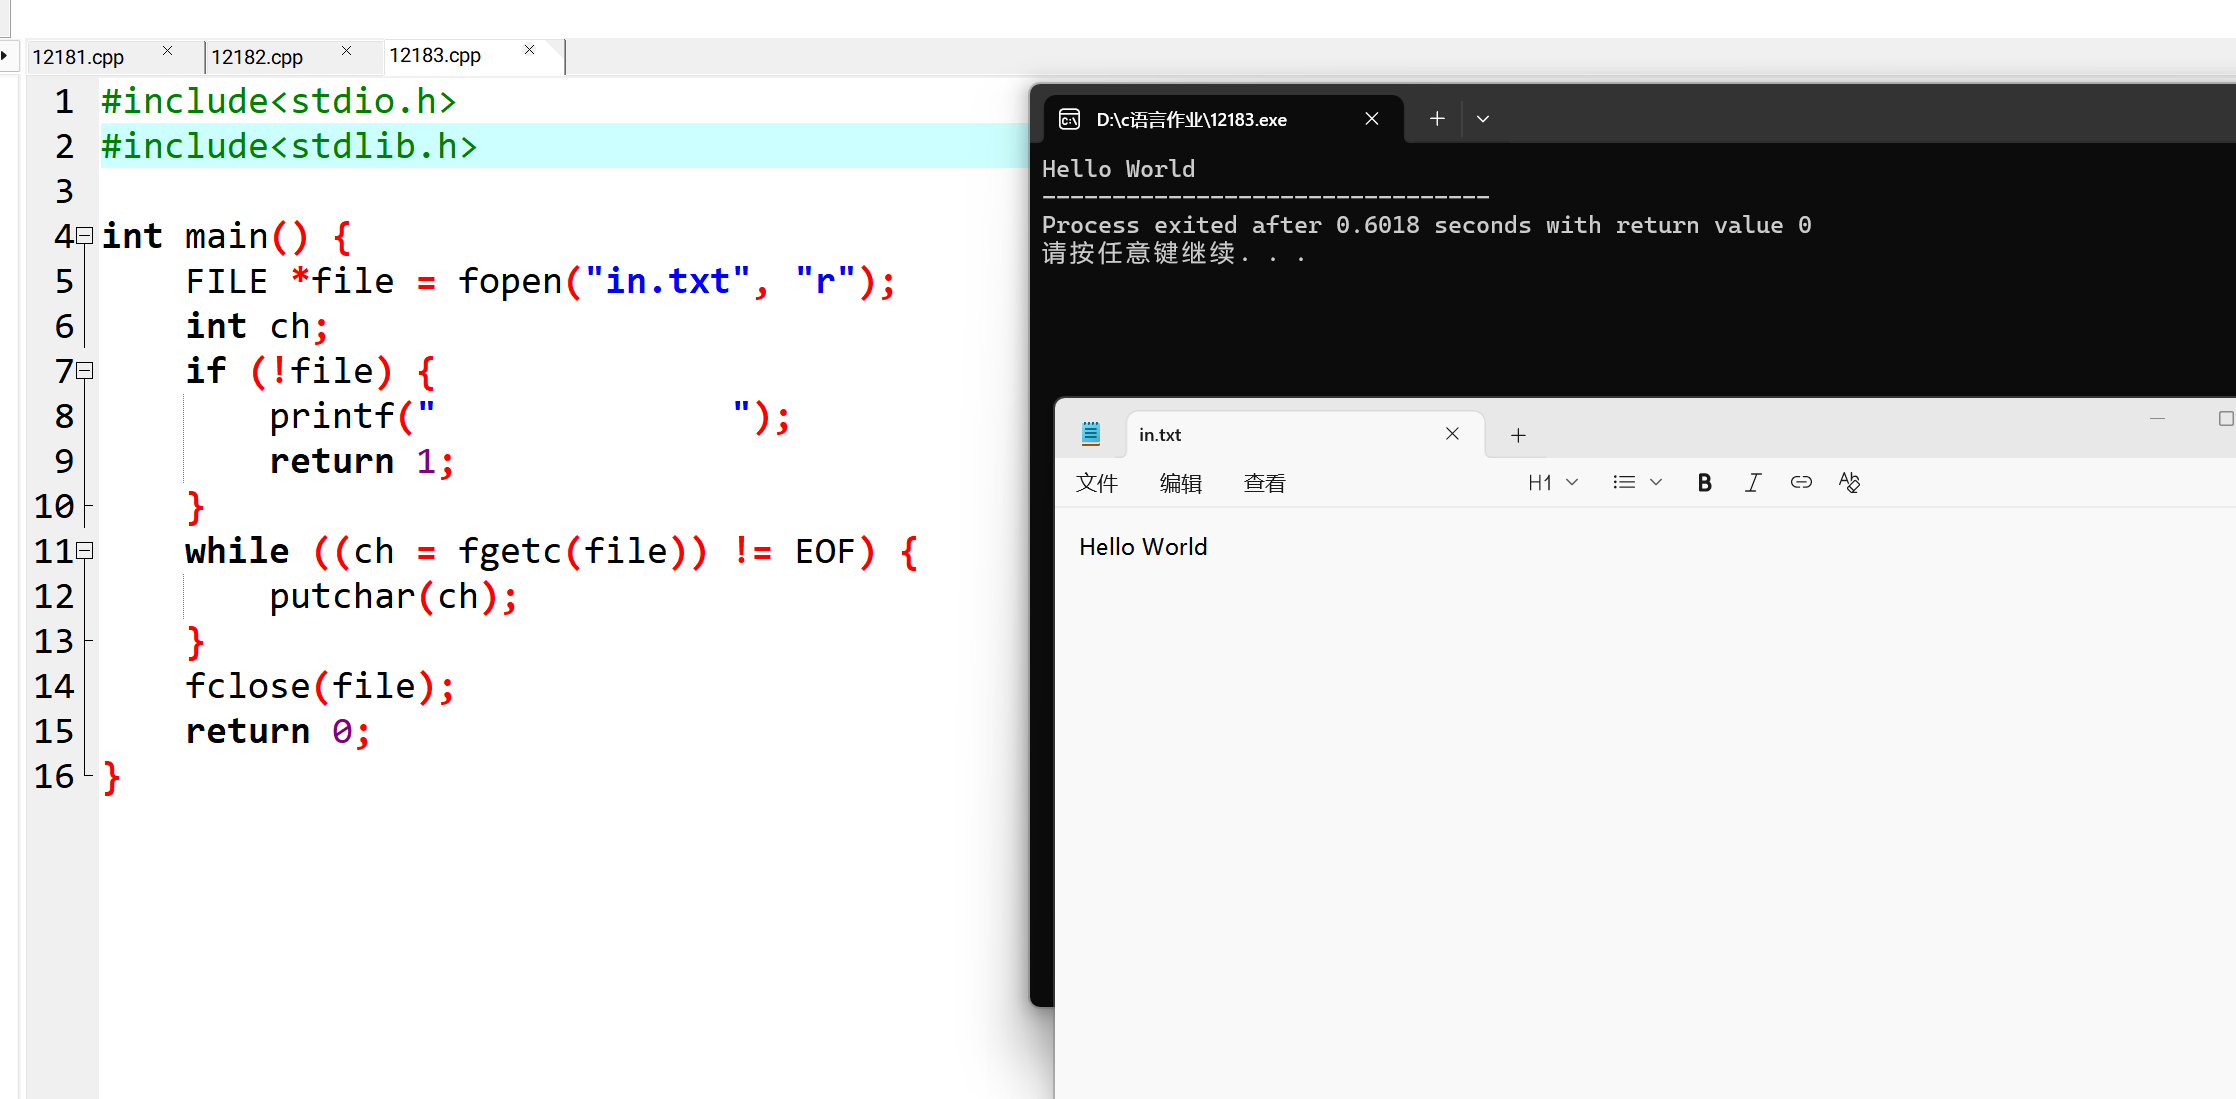Close the in.txt Notepad tab
The height and width of the screenshot is (1099, 2236).
tap(1452, 434)
